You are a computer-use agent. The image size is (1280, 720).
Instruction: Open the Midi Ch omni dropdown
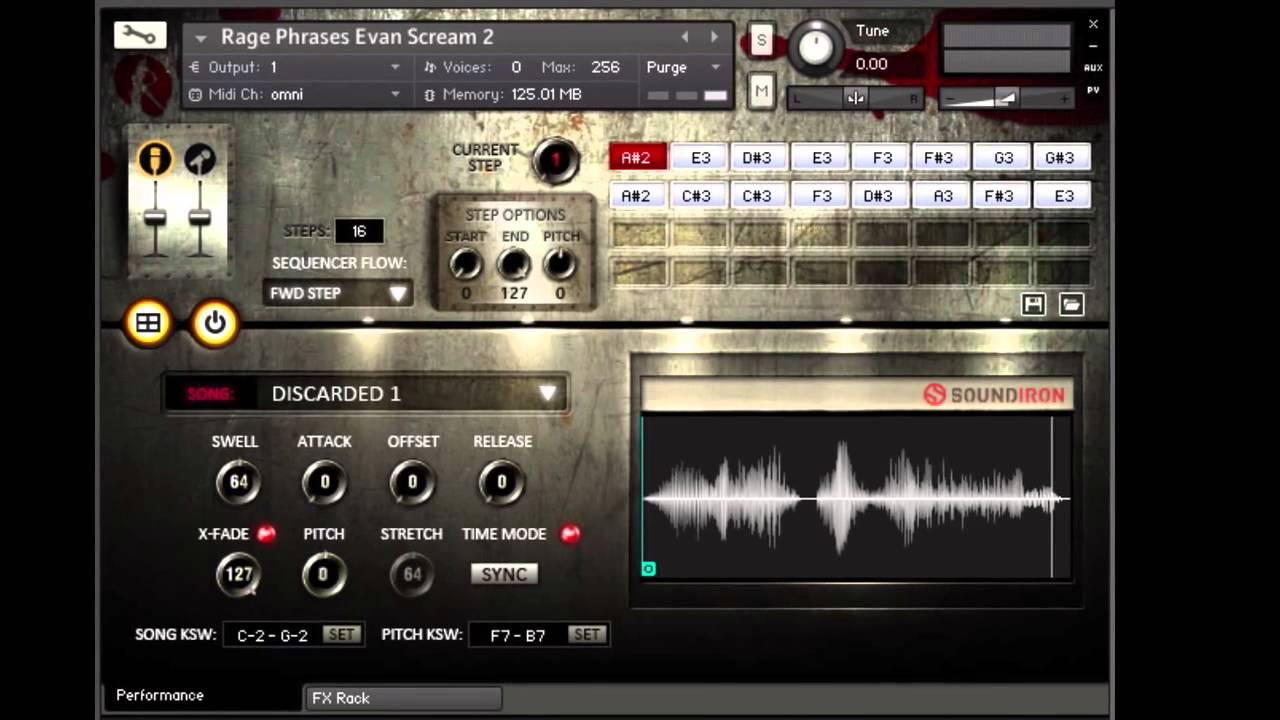click(x=395, y=94)
